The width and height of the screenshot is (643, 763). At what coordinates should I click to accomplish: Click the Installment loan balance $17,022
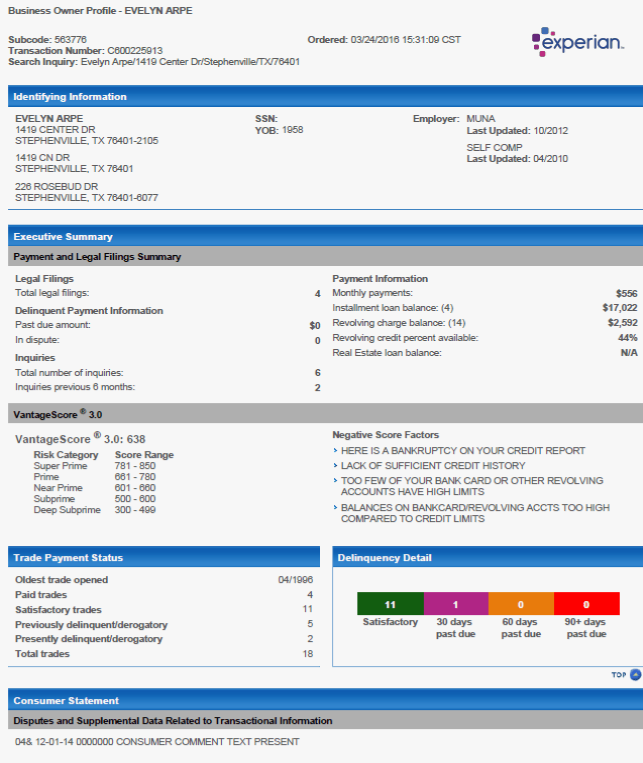(620, 308)
